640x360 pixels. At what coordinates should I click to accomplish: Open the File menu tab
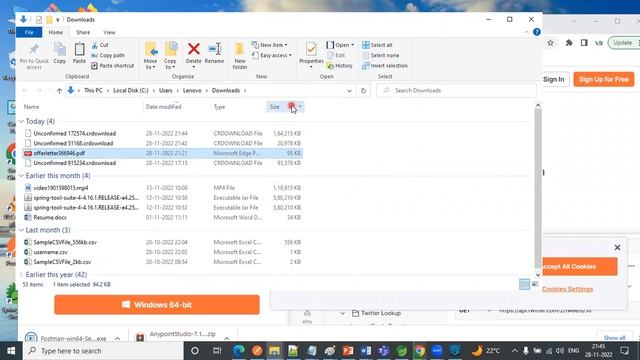[x=29, y=32]
